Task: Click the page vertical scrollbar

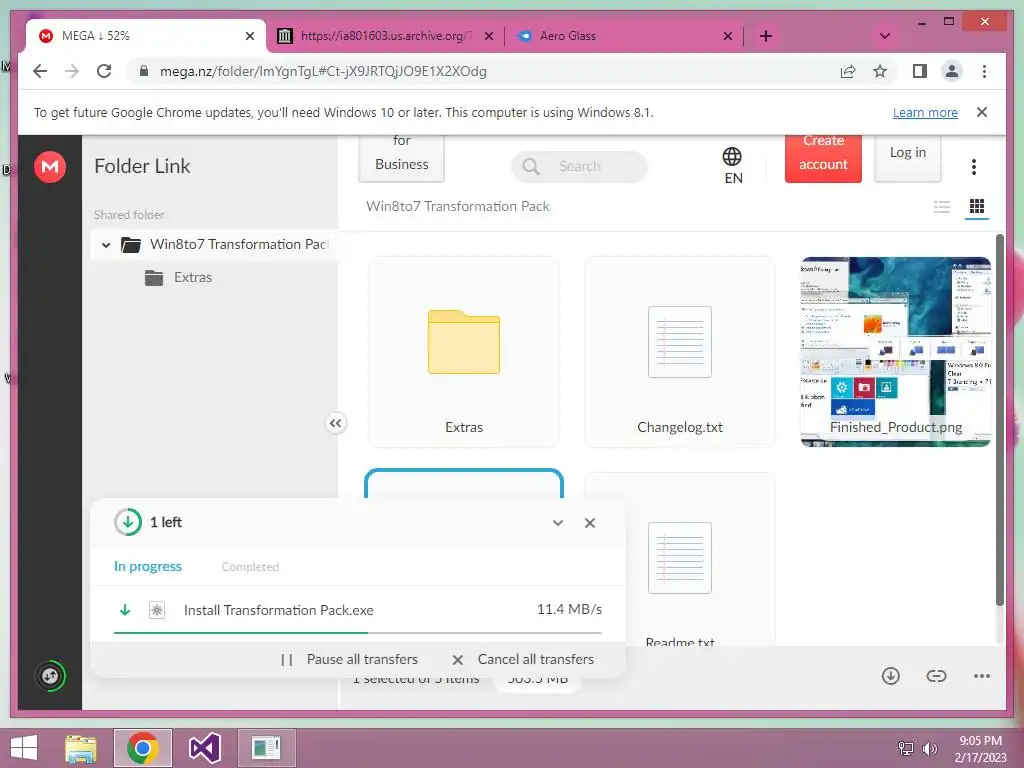Action: (999, 419)
